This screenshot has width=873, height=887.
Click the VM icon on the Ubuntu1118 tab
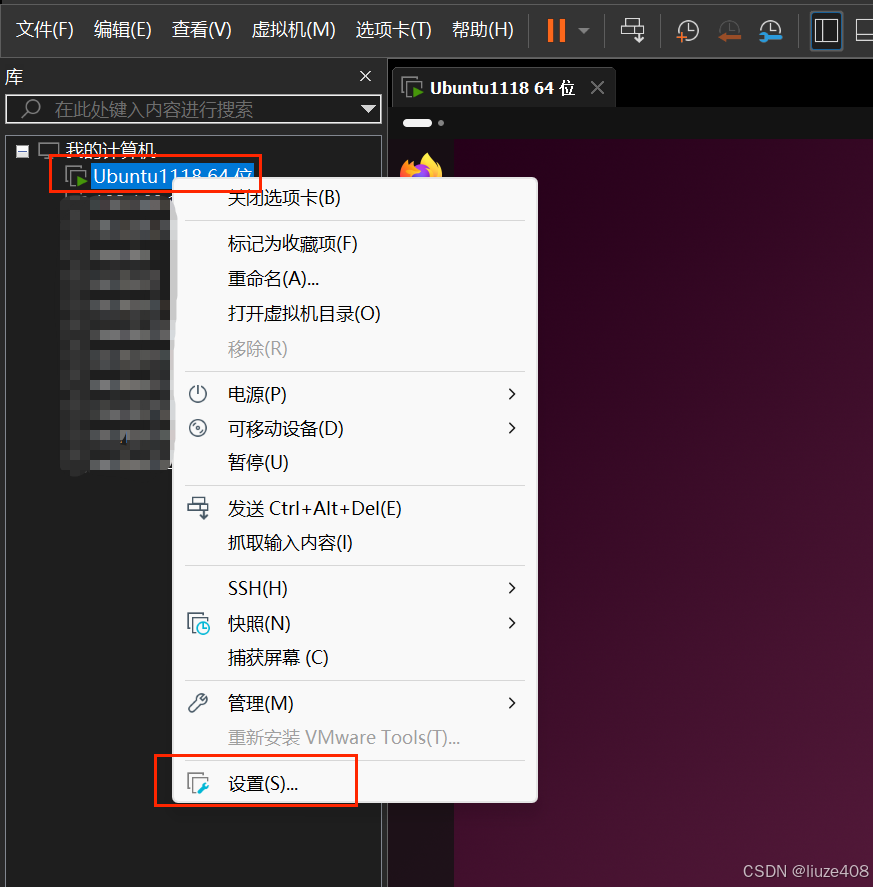(x=412, y=88)
